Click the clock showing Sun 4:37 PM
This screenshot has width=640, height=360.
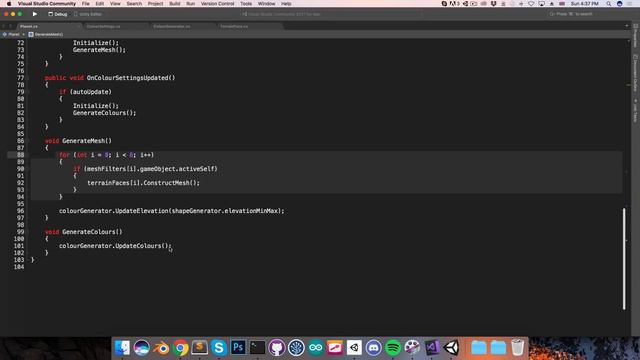coord(584,4)
